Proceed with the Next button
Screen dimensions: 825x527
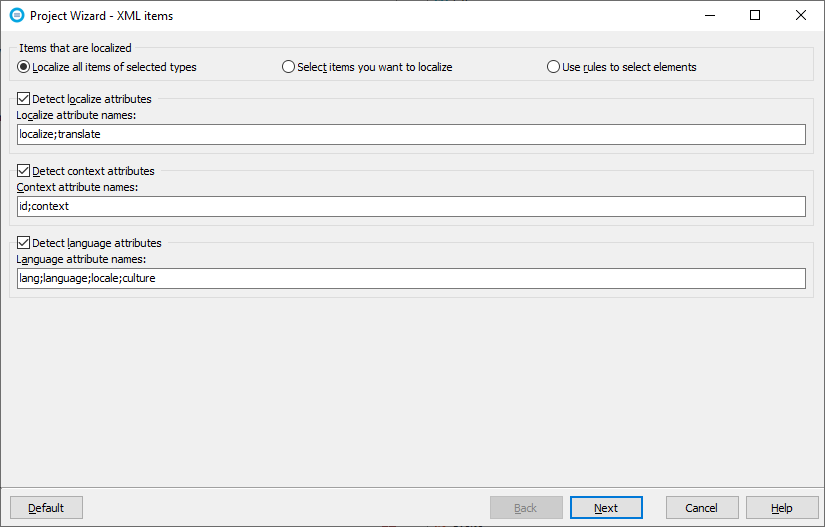click(x=606, y=508)
